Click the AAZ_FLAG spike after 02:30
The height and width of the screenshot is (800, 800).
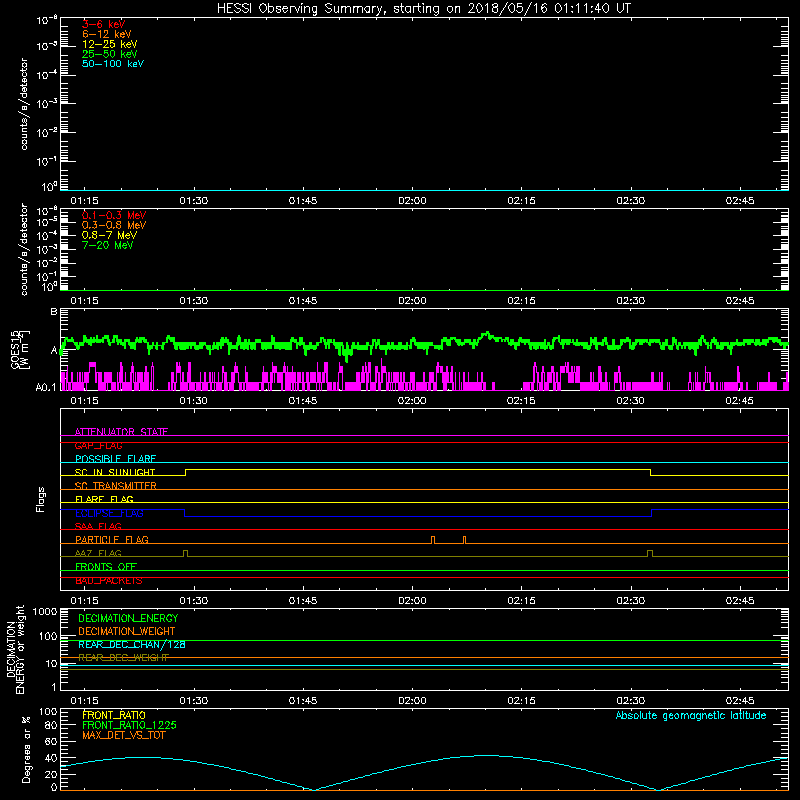pos(649,553)
